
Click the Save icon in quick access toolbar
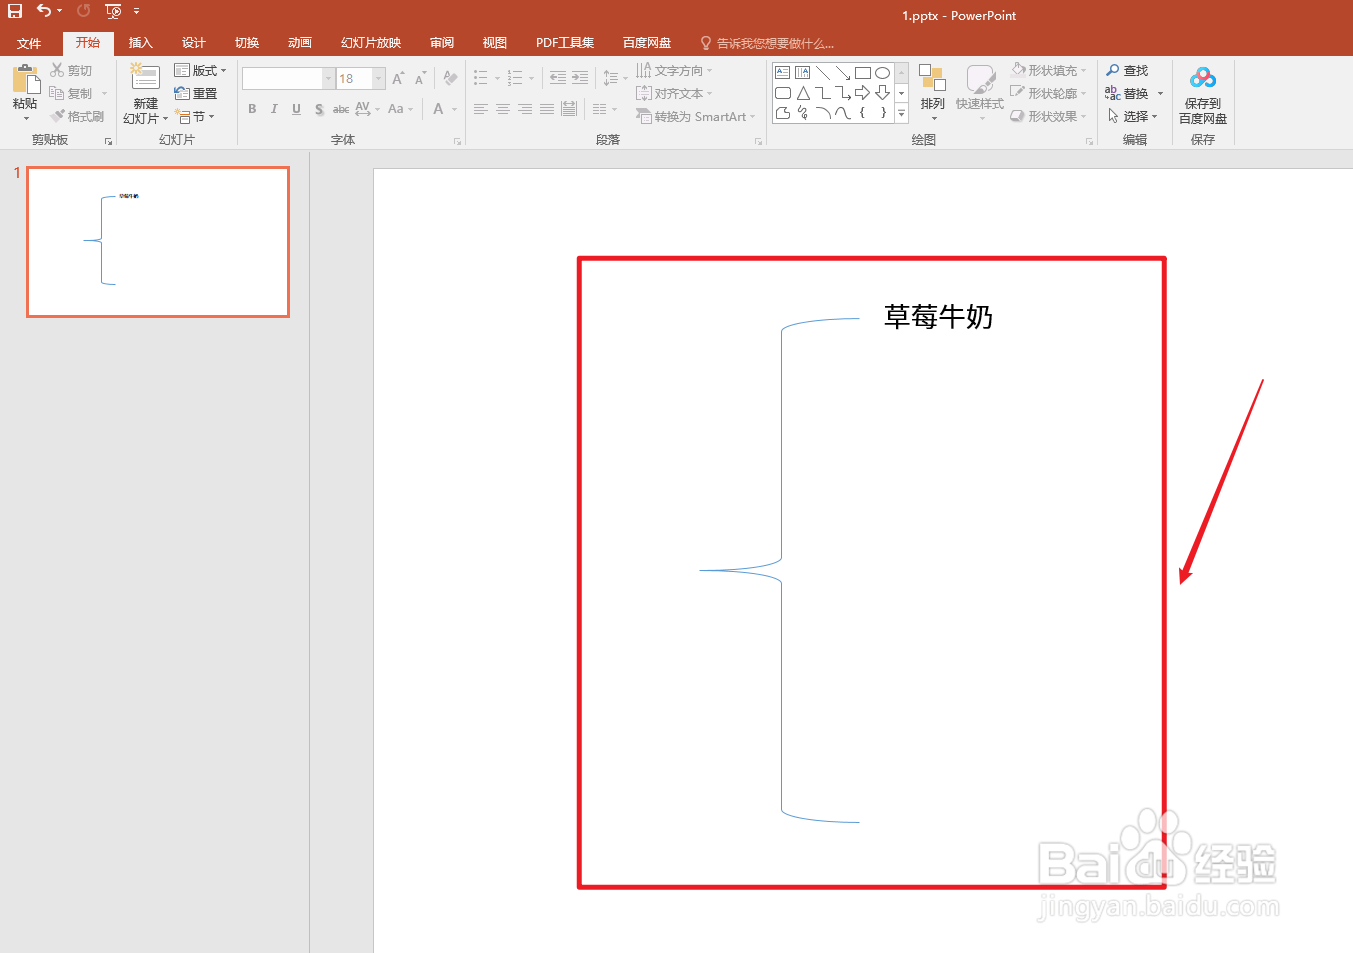tap(15, 11)
